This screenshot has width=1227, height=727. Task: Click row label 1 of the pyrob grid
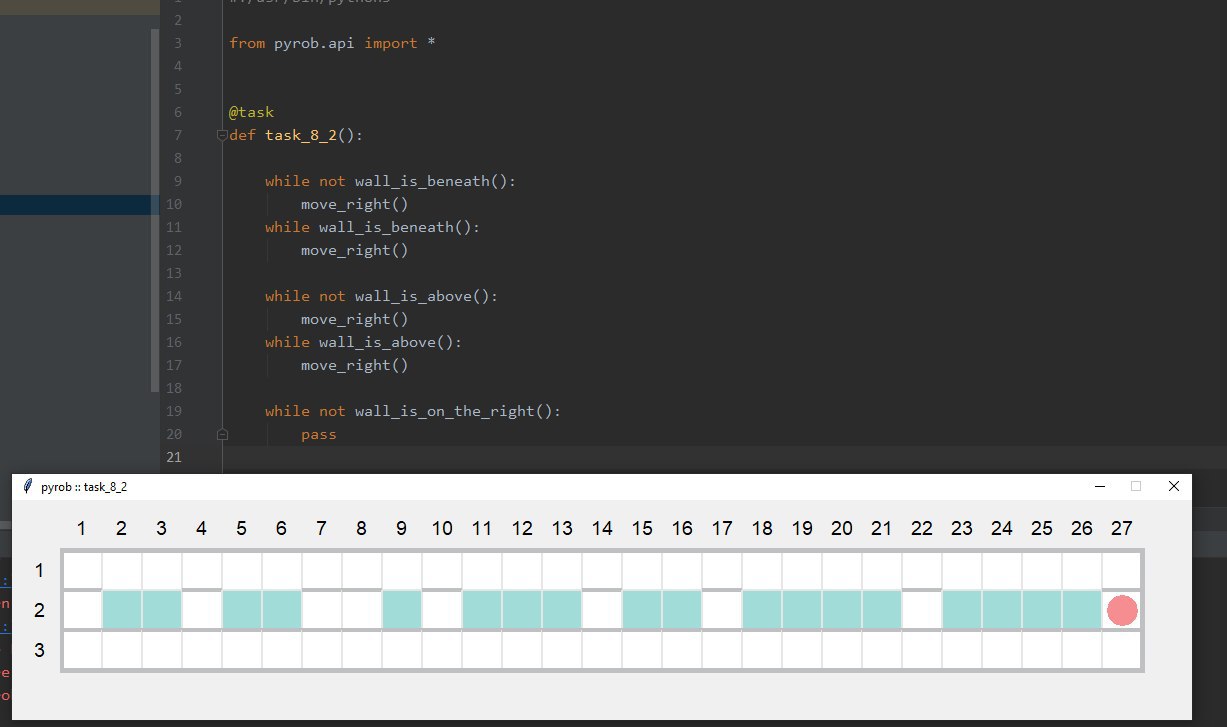click(39, 570)
